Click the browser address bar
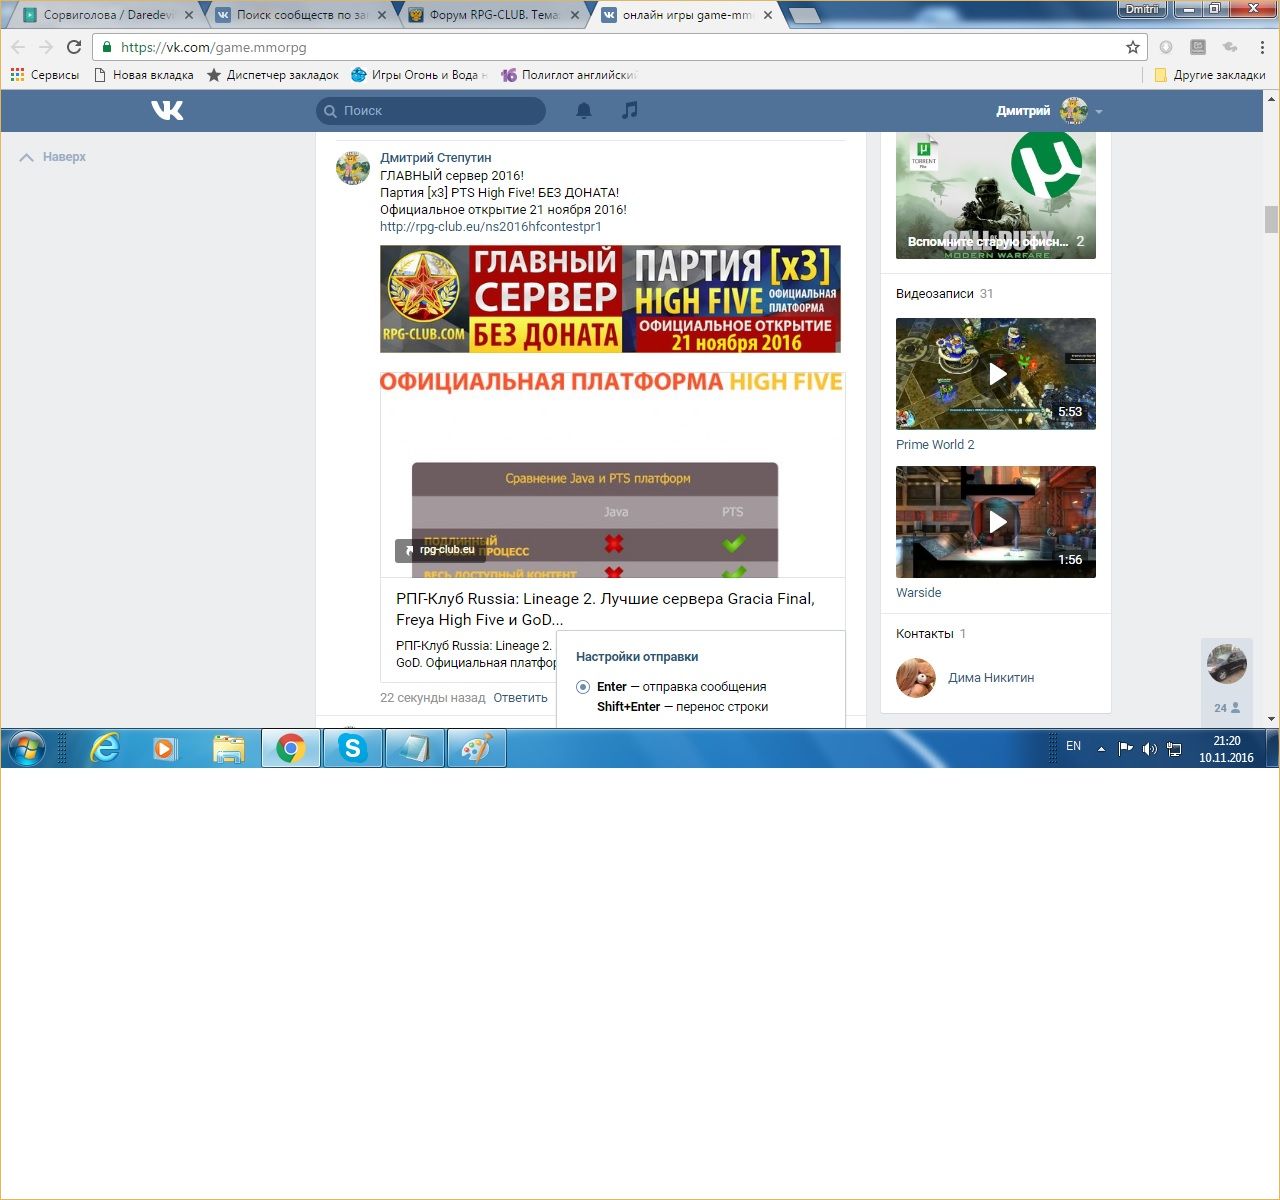This screenshot has width=1280, height=1200. [x=620, y=47]
